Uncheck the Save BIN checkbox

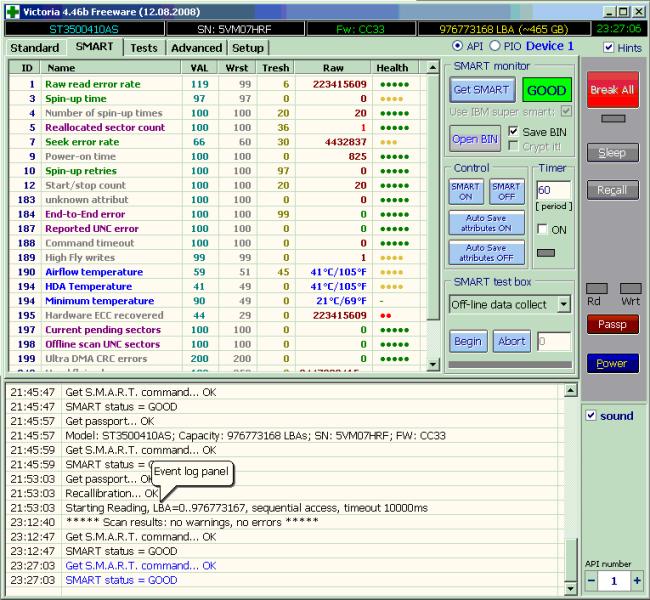click(514, 131)
